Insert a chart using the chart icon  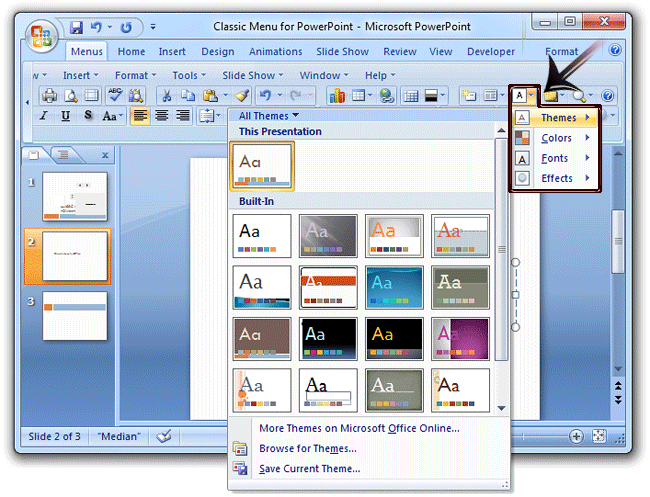click(337, 96)
